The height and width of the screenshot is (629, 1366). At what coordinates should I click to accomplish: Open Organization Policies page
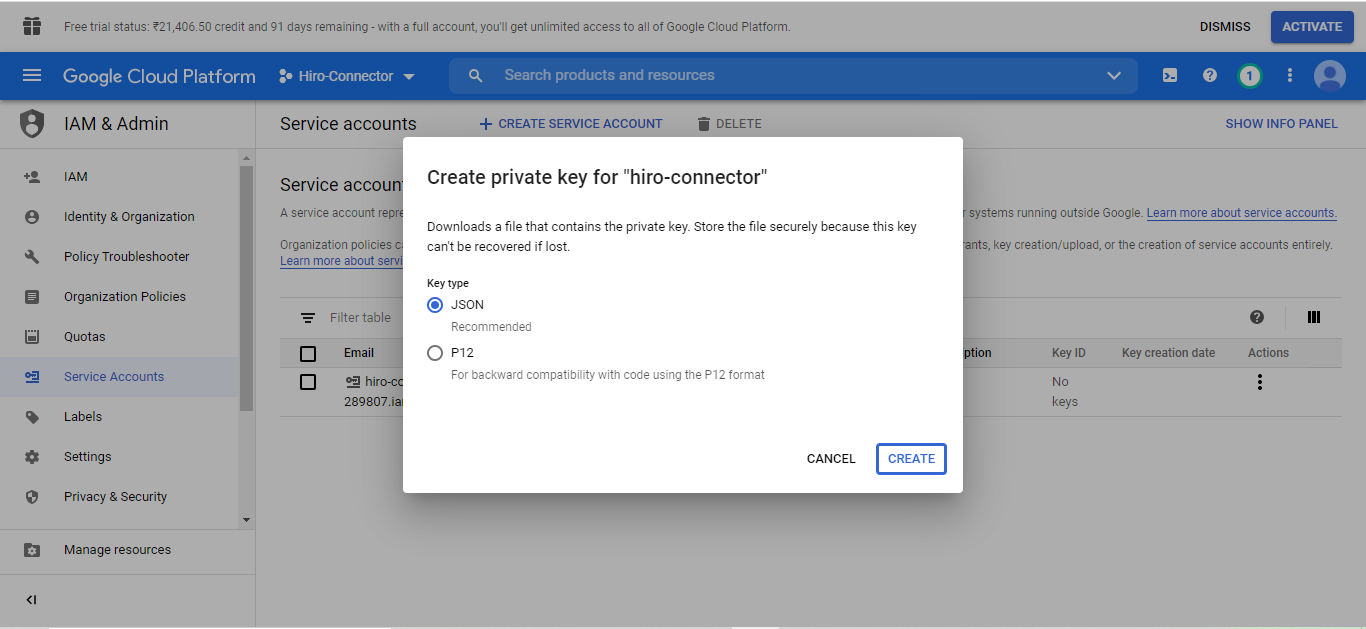(x=125, y=297)
